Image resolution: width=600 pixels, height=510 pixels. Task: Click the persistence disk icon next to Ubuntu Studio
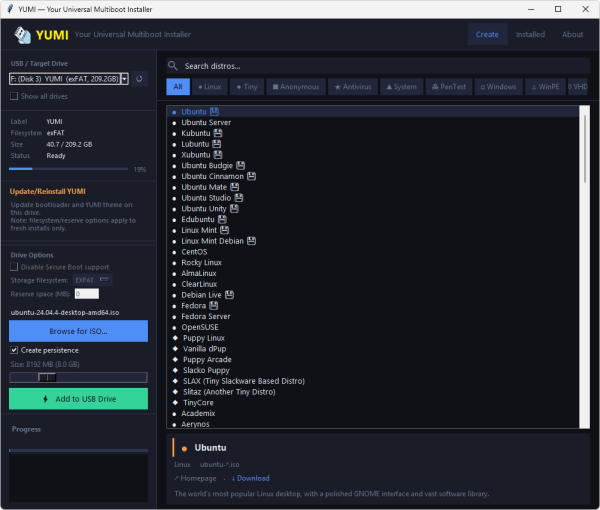click(239, 198)
